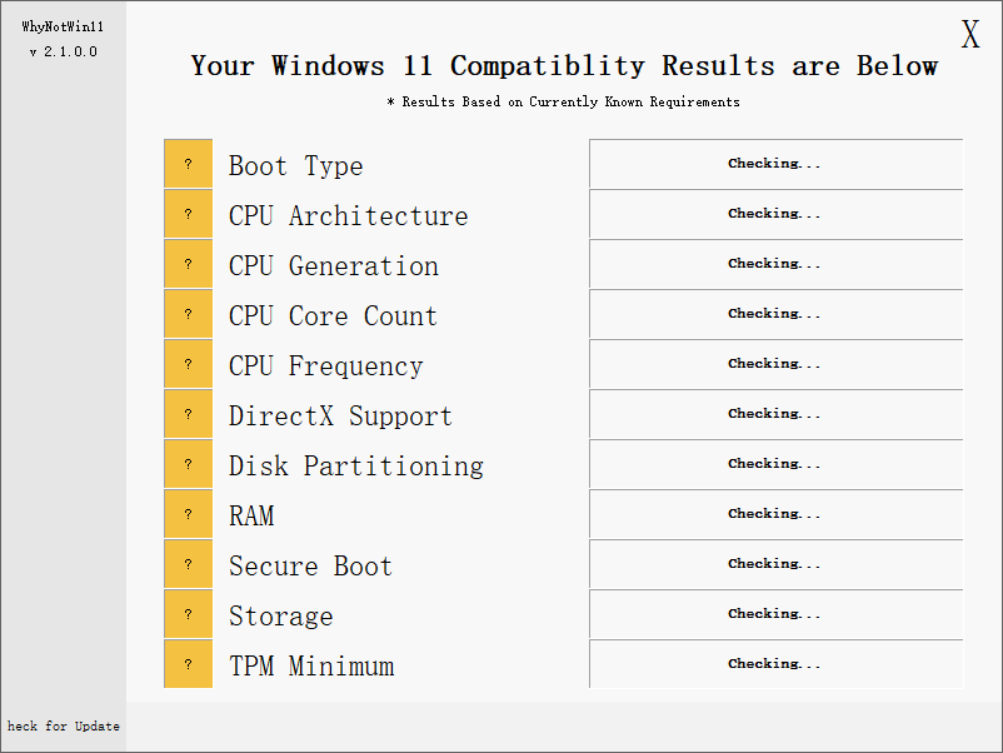Close the WhyNotWin11 window with X
Image resolution: width=1003 pixels, height=753 pixels.
pos(968,34)
